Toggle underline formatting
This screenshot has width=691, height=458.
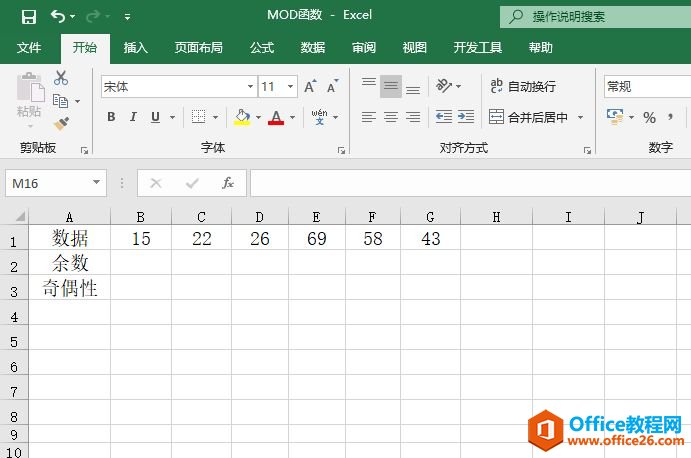tap(155, 117)
